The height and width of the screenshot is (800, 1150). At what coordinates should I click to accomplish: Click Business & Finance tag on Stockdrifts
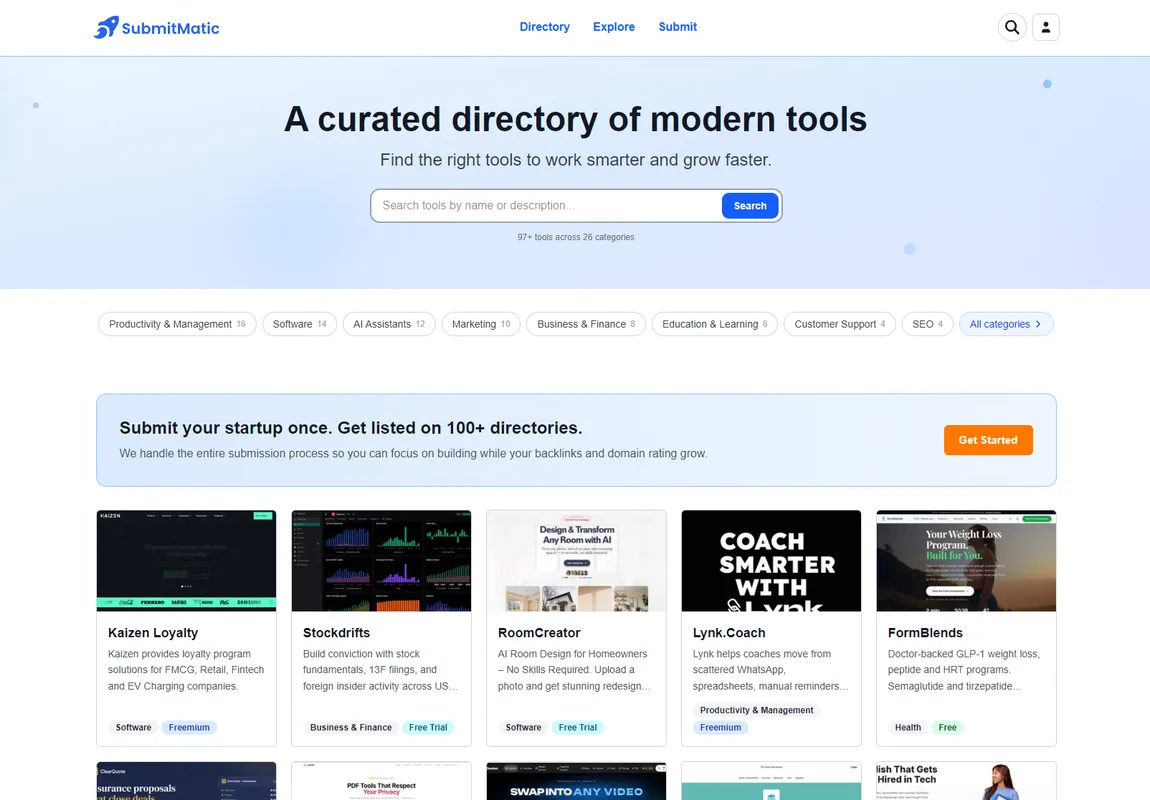tap(351, 727)
